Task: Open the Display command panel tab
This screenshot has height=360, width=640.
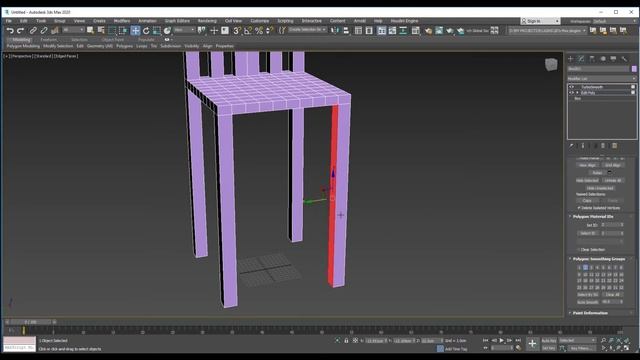Action: pyautogui.click(x=613, y=59)
